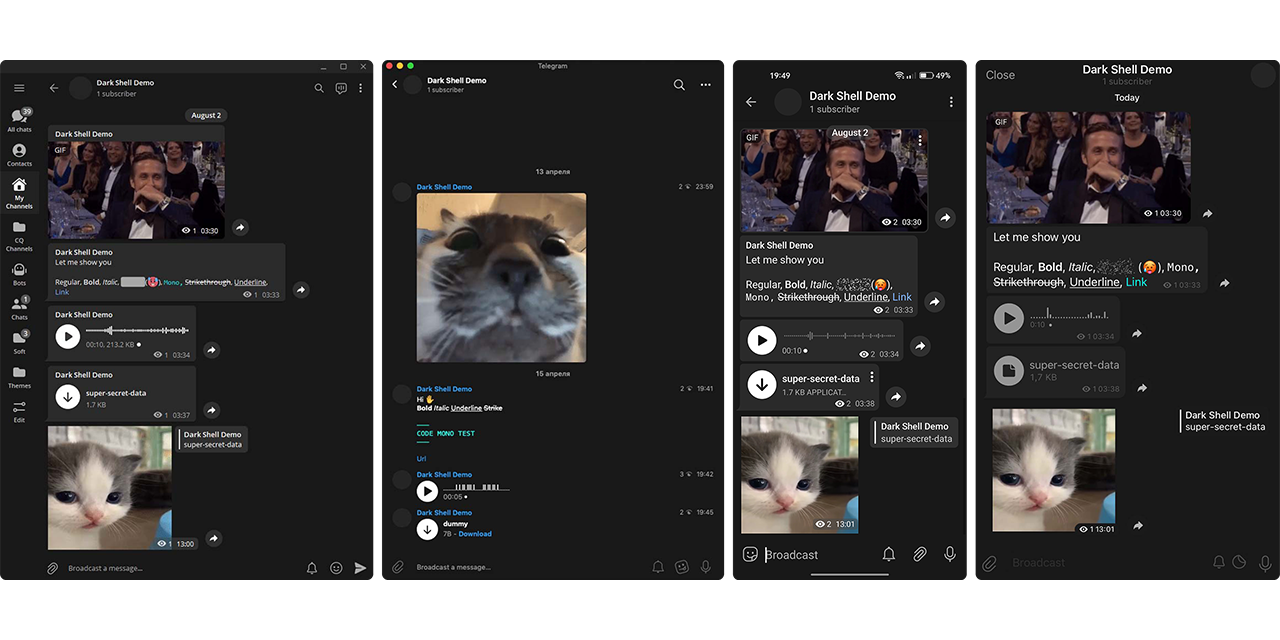Tap microphone in iOS window input bar

1265,563
